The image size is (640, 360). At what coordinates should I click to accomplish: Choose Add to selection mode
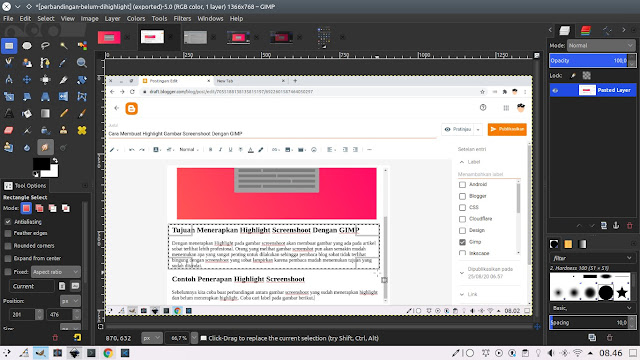[40, 208]
